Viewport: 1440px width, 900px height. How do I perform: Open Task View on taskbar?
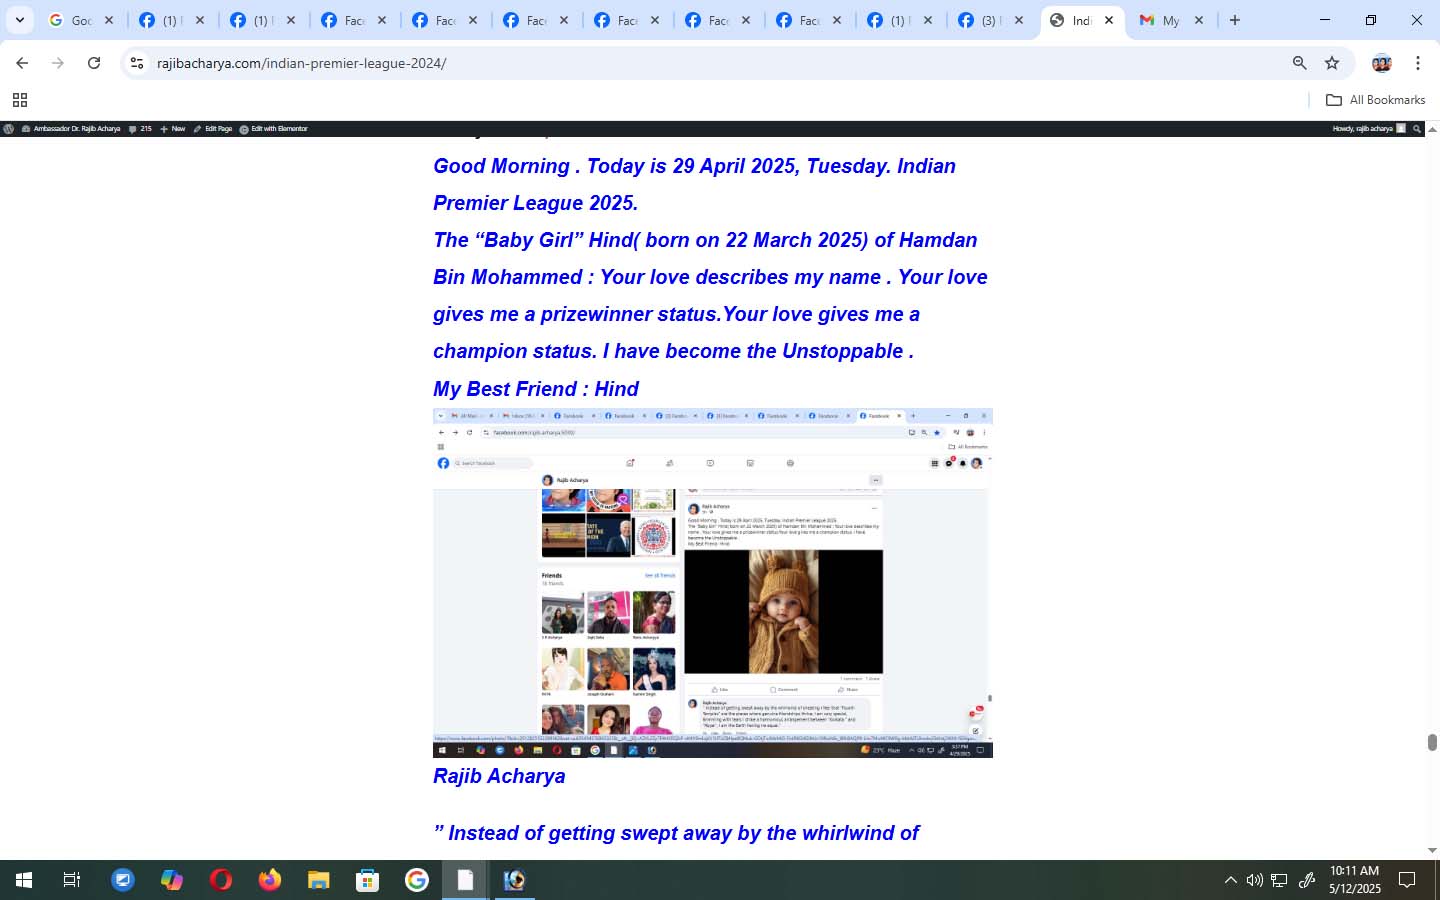coord(72,880)
